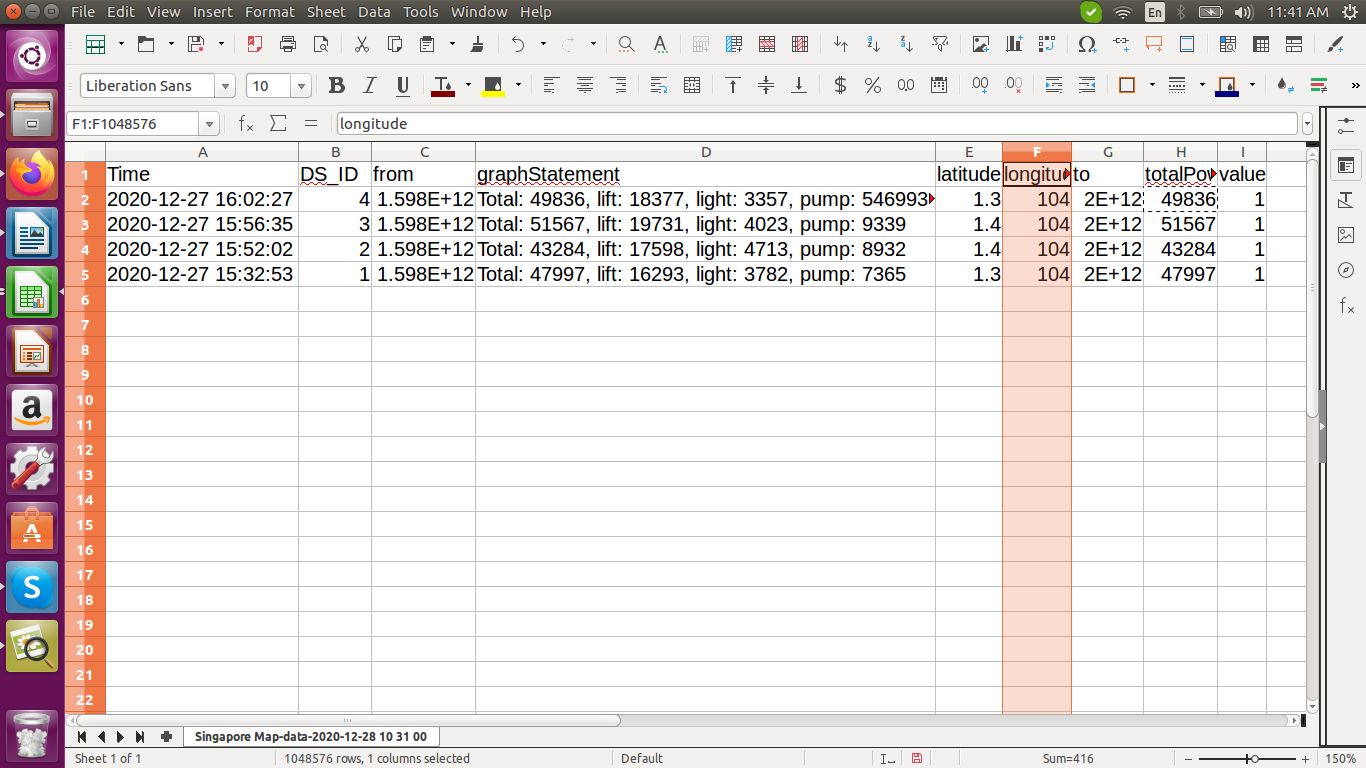
Task: Toggle Center Horizontally alignment
Action: [x=585, y=86]
